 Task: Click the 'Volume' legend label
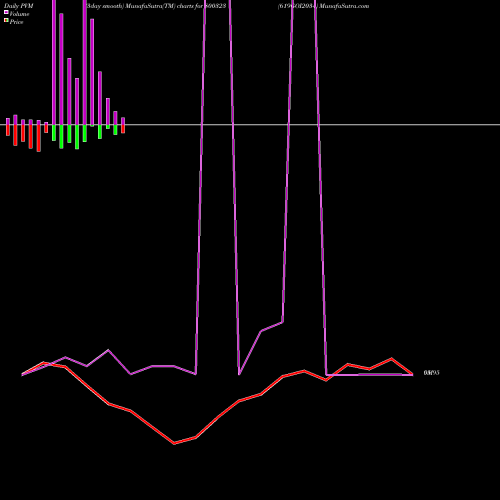coord(19,14)
